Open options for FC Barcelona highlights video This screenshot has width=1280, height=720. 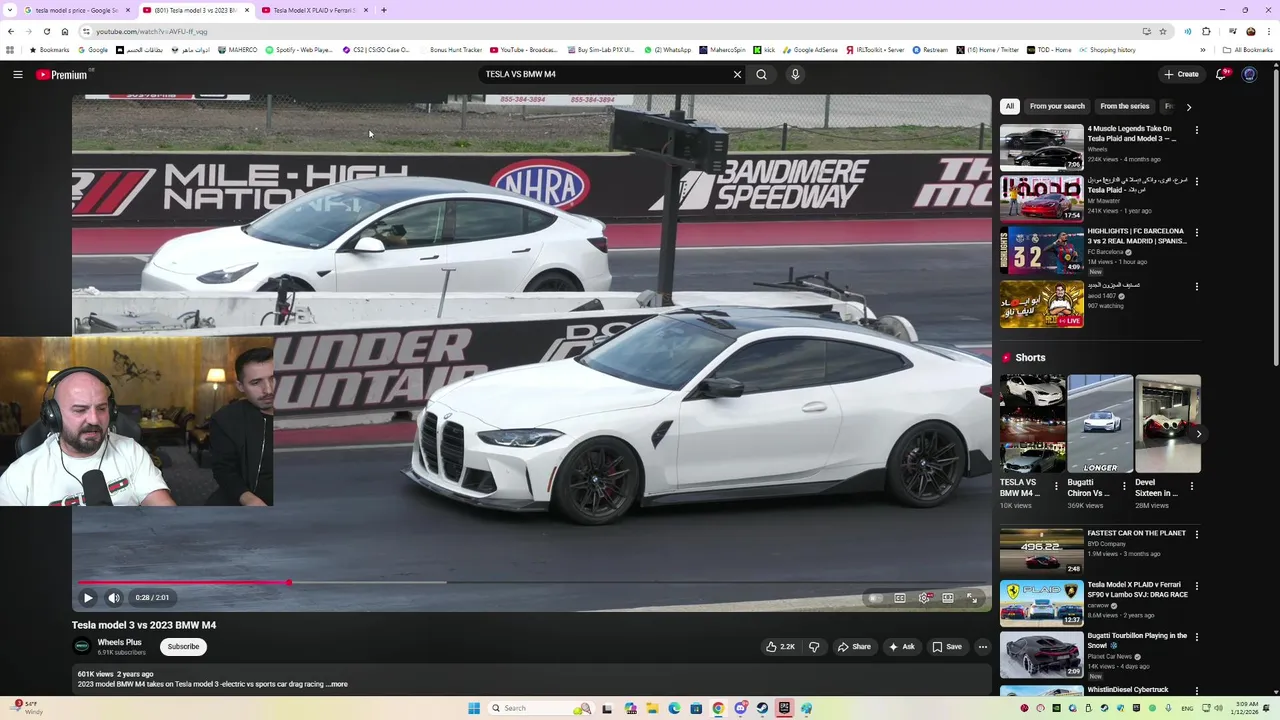pos(1196,233)
